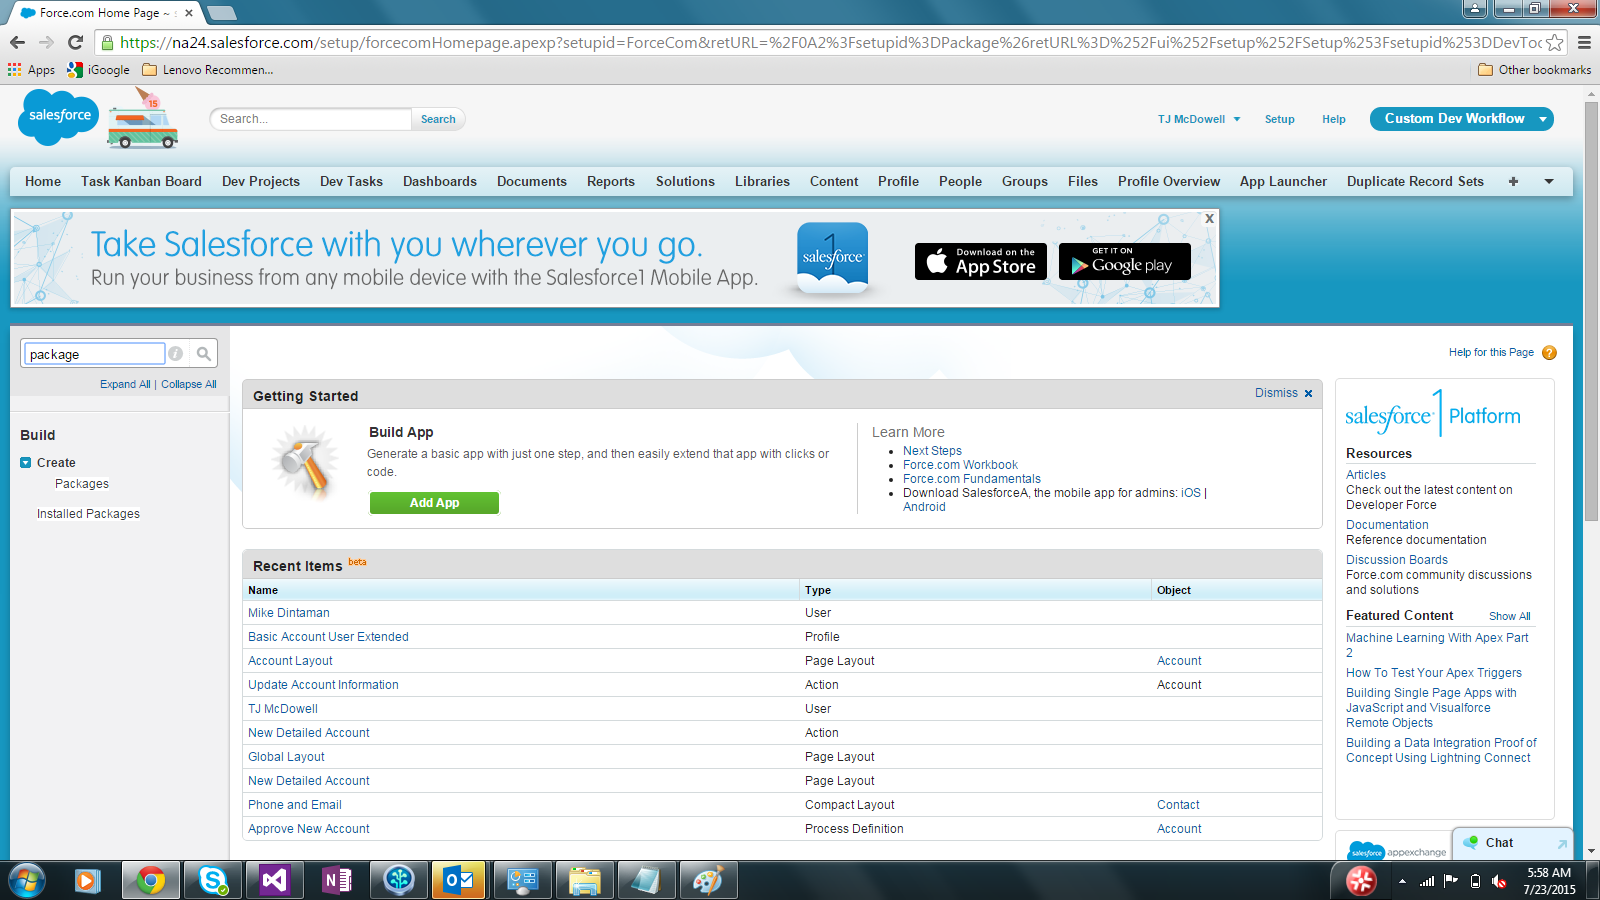Open the Get it on Google Play badge

click(x=1124, y=262)
